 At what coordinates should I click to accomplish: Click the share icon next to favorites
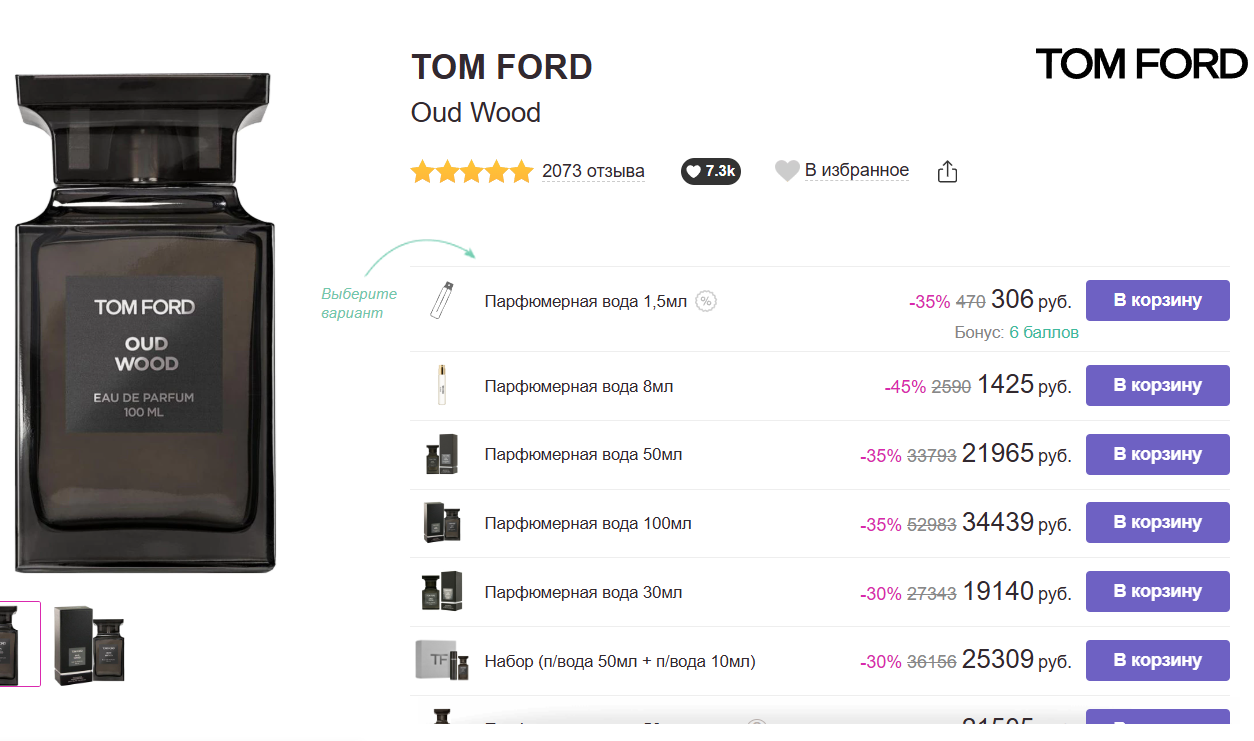pos(947,172)
